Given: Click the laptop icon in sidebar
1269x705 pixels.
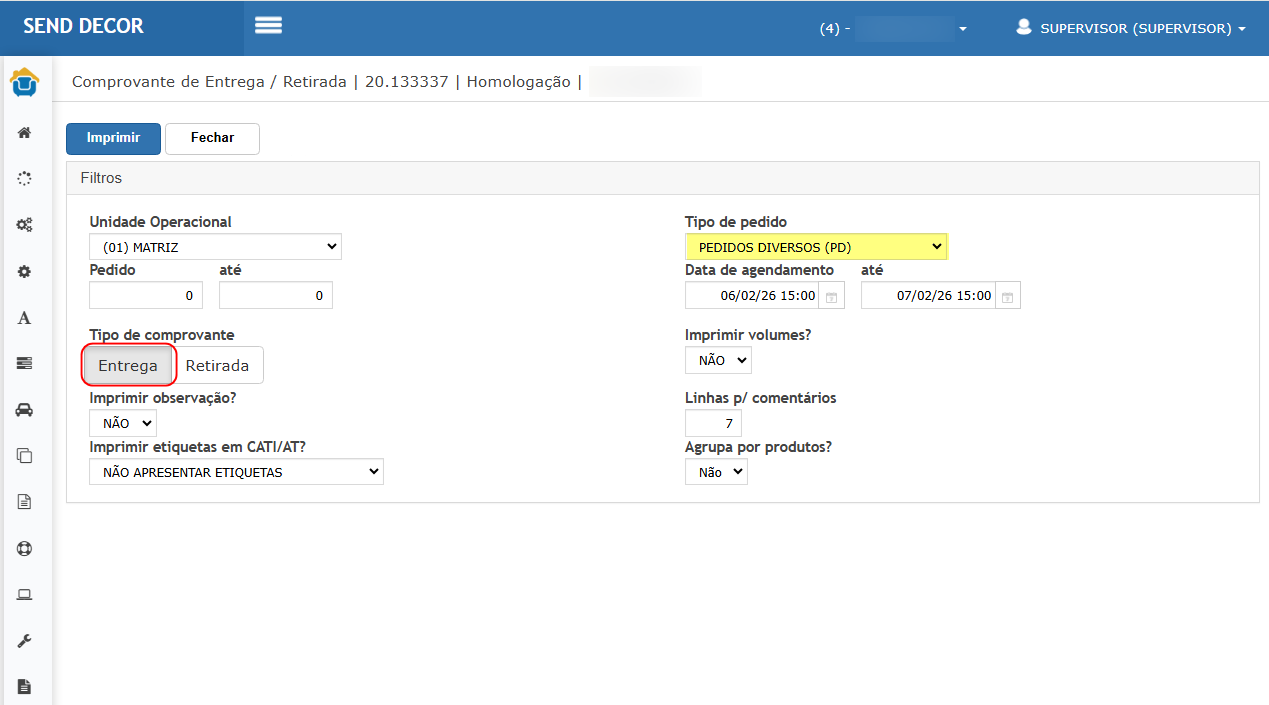Looking at the screenshot, I should click(x=25, y=594).
